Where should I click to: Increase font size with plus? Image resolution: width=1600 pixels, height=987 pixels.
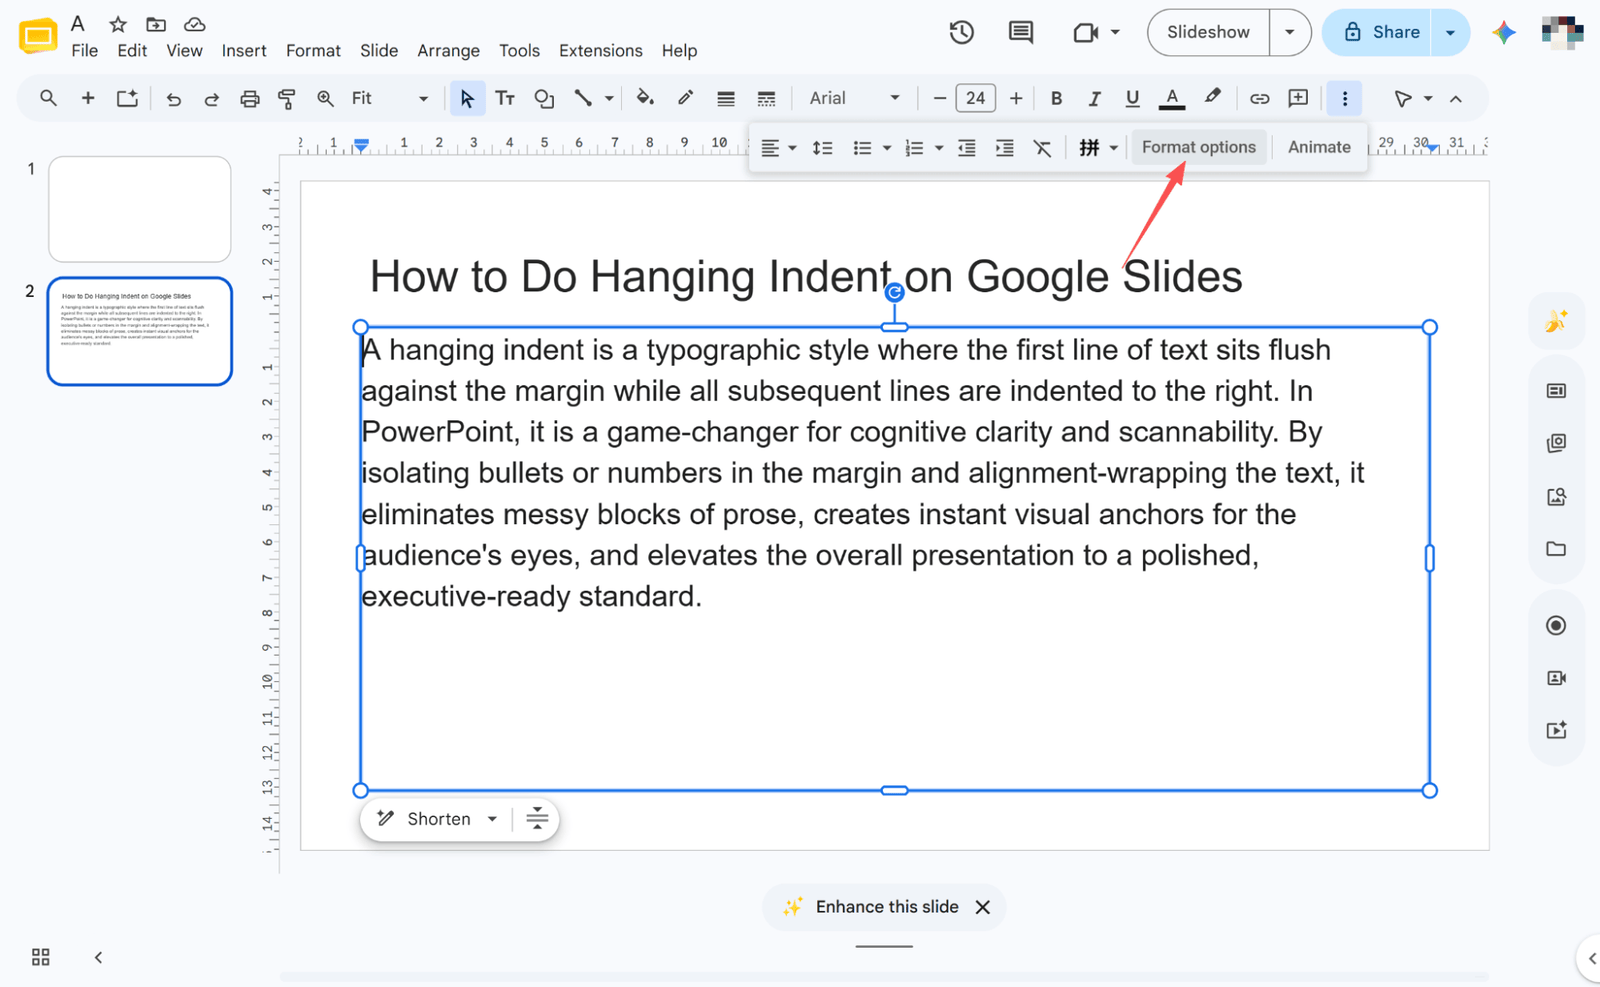pyautogui.click(x=1016, y=98)
